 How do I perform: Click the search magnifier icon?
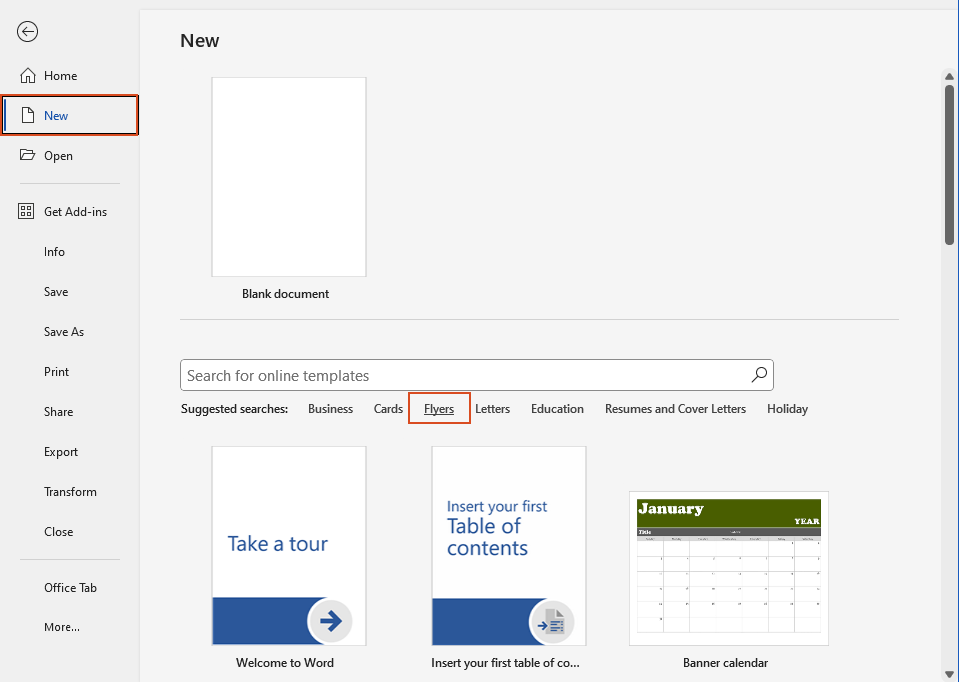point(759,375)
